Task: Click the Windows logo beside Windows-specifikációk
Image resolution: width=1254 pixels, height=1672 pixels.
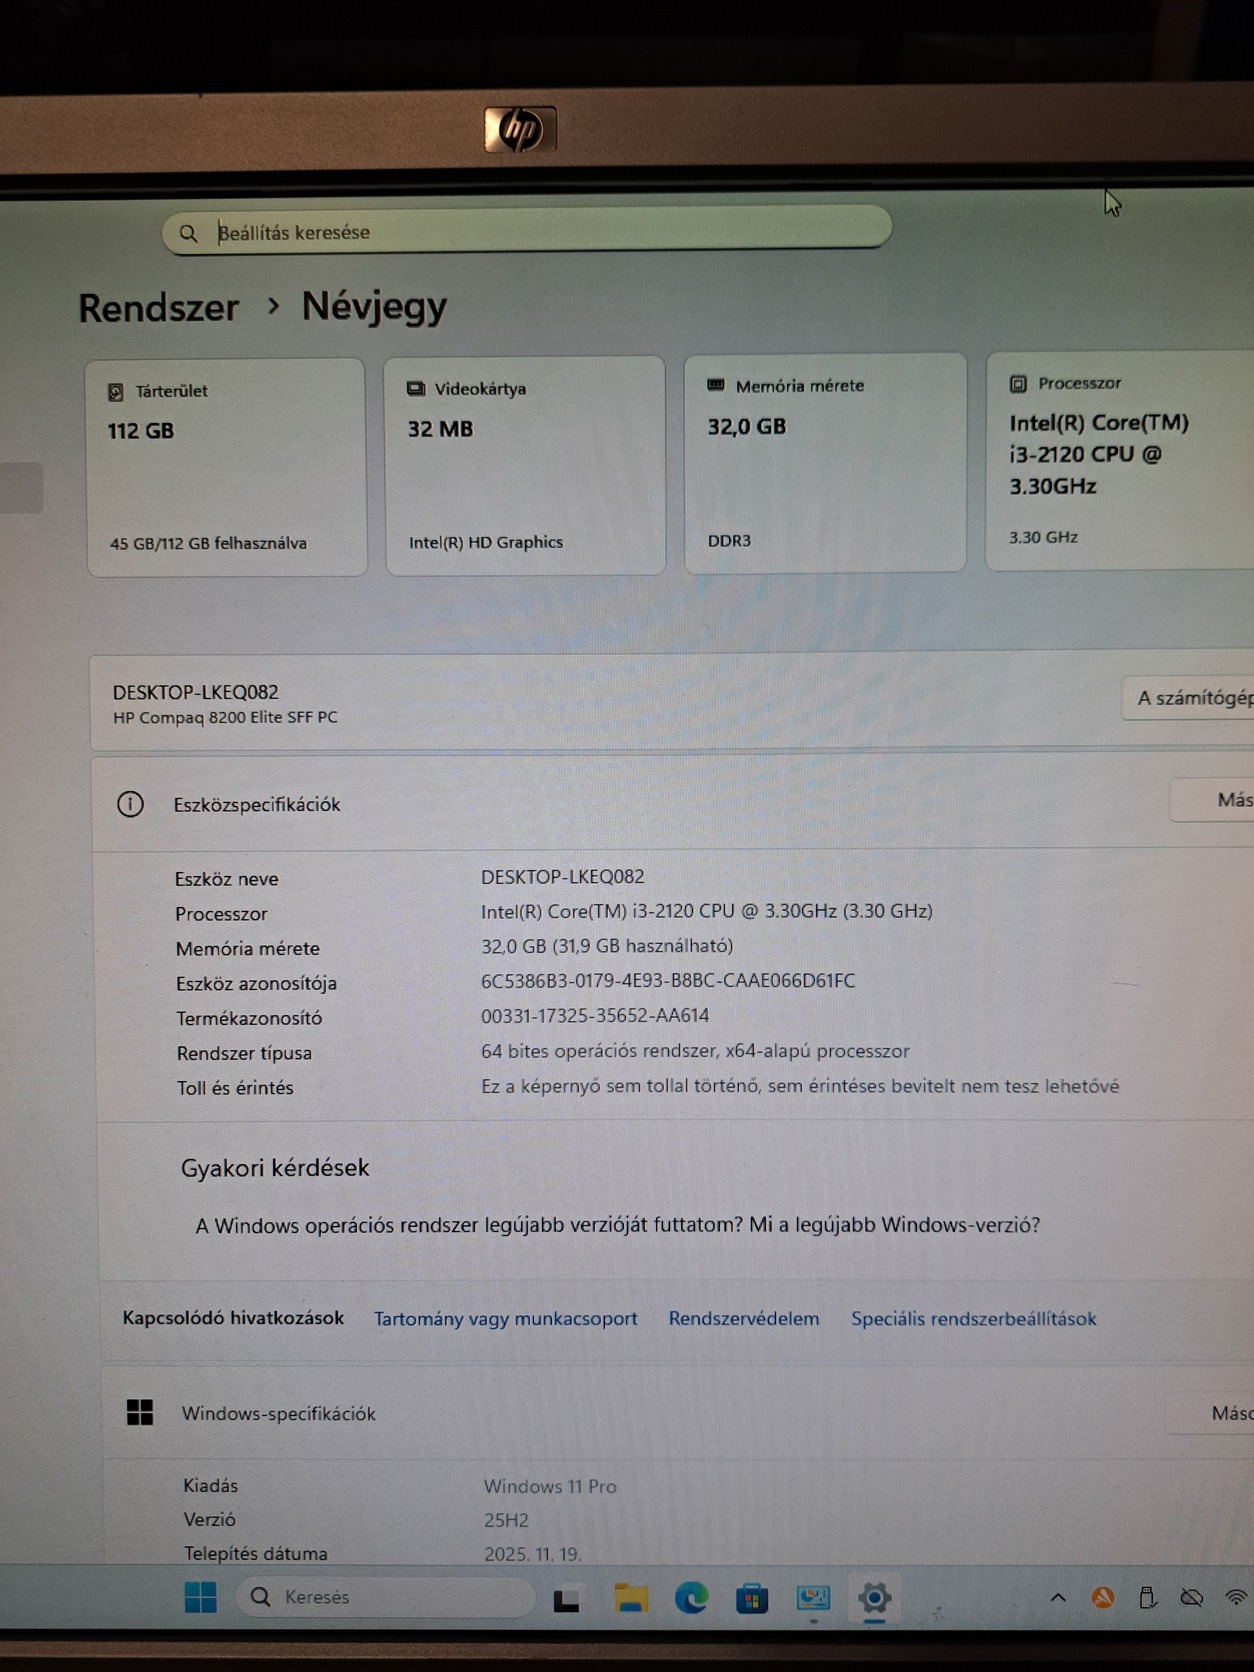Action: click(x=140, y=1412)
